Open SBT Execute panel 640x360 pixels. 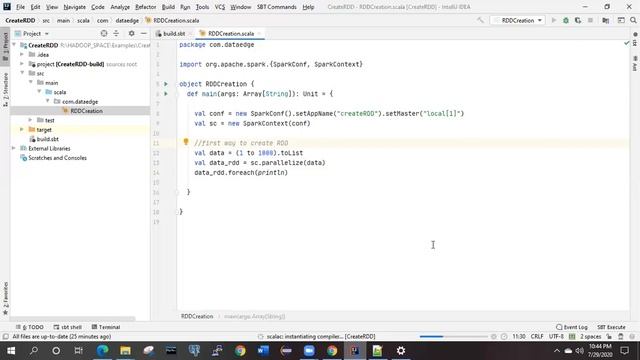pos(611,327)
